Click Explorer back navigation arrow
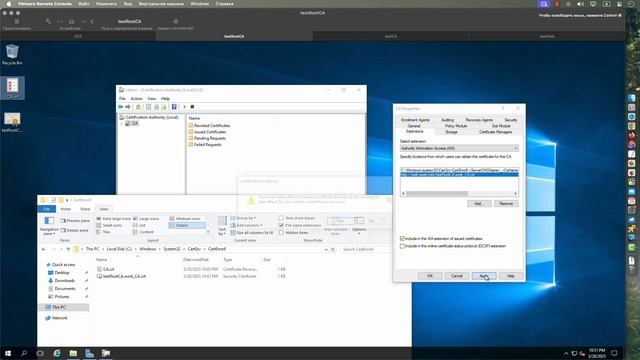640x360 pixels. [x=44, y=249]
